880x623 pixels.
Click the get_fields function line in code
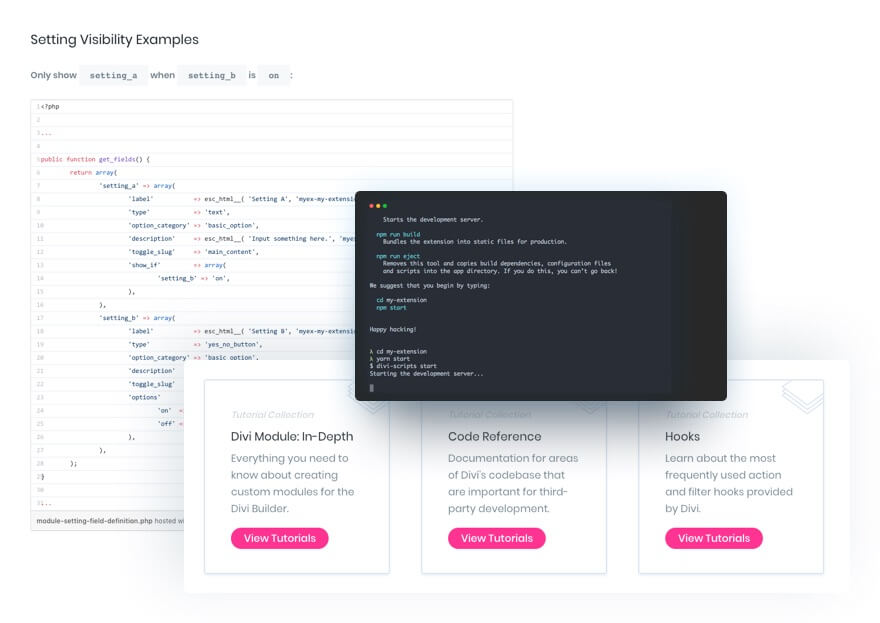click(x=95, y=159)
